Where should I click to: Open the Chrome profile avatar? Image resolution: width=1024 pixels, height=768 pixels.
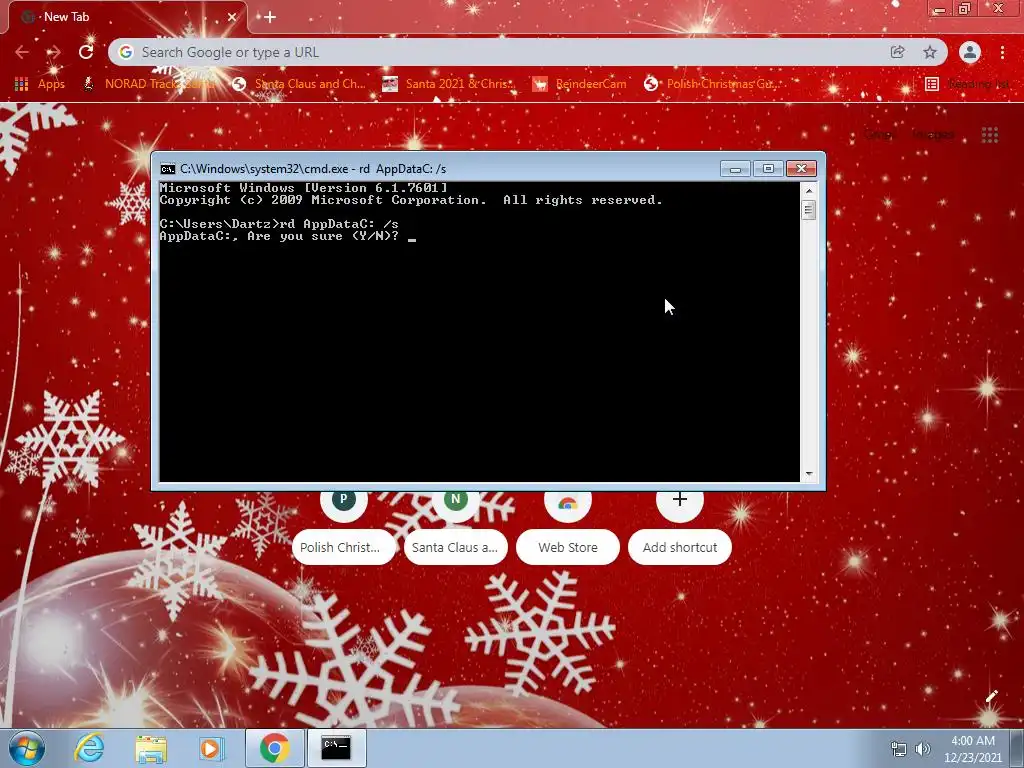(x=970, y=52)
